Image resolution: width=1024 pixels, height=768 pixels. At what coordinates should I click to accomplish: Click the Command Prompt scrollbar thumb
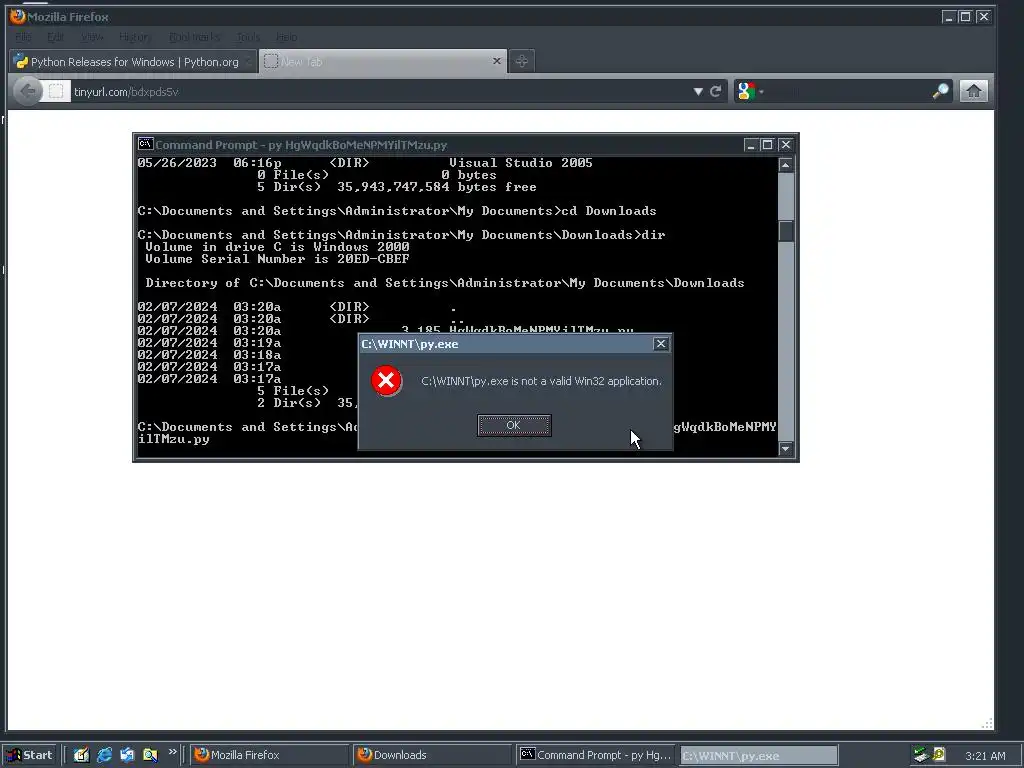(x=786, y=231)
